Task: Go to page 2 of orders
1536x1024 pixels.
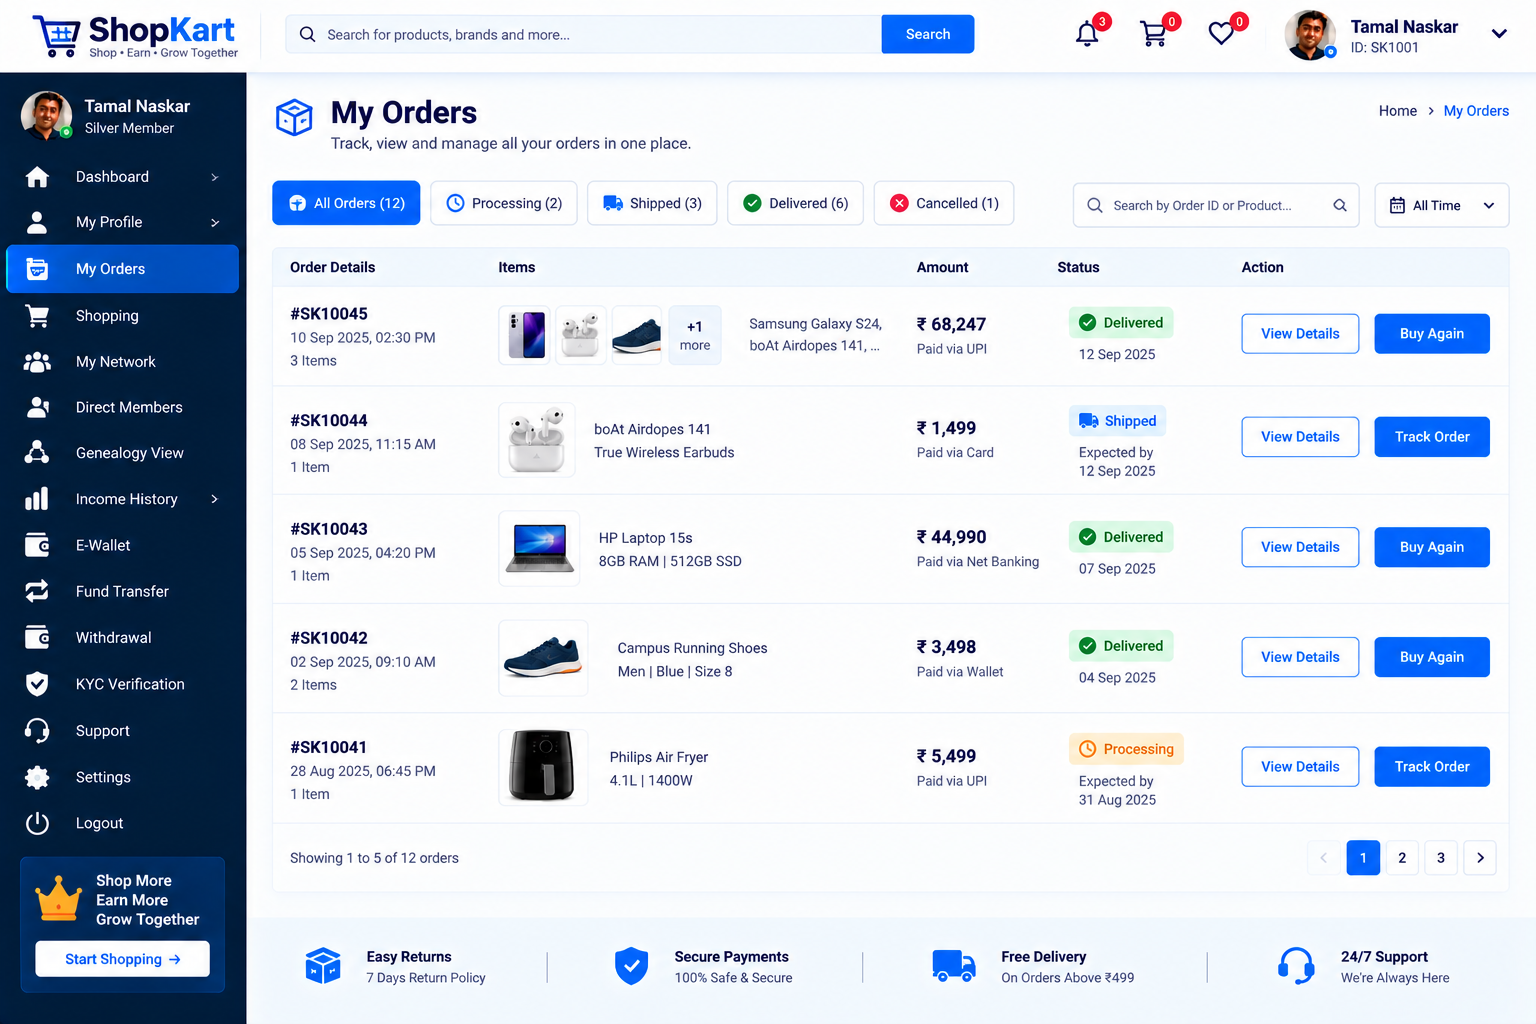Action: pos(1402,858)
